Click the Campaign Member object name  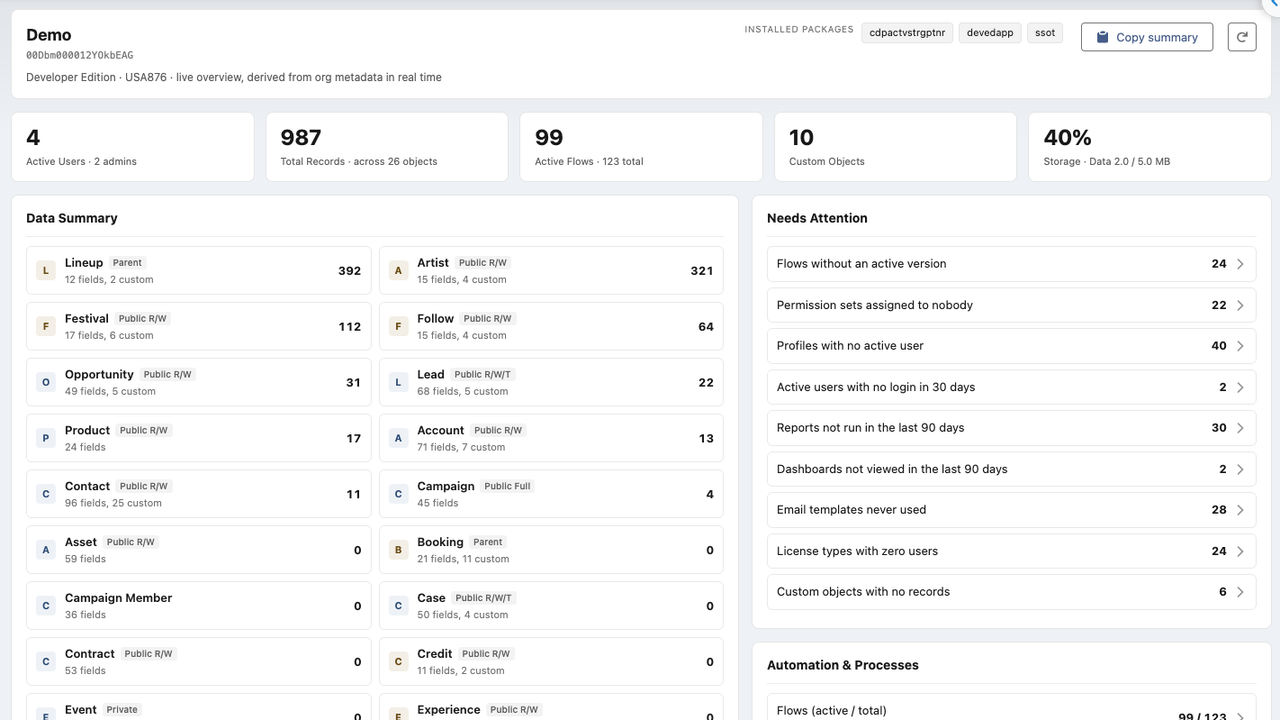point(118,598)
